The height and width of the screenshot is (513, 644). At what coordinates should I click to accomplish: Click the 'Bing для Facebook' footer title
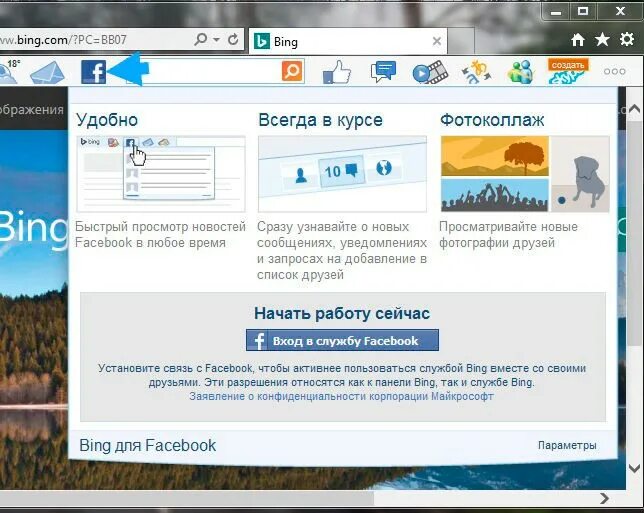pyautogui.click(x=147, y=445)
